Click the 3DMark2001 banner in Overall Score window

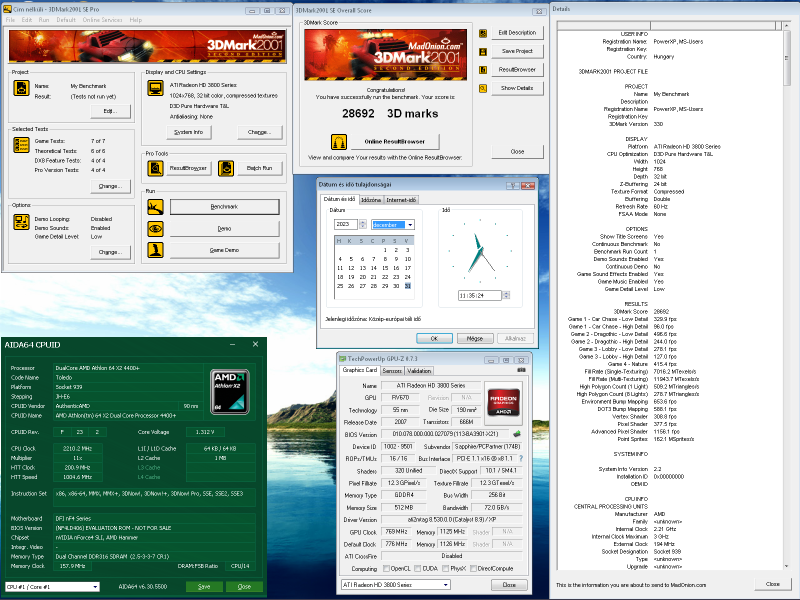click(x=385, y=55)
